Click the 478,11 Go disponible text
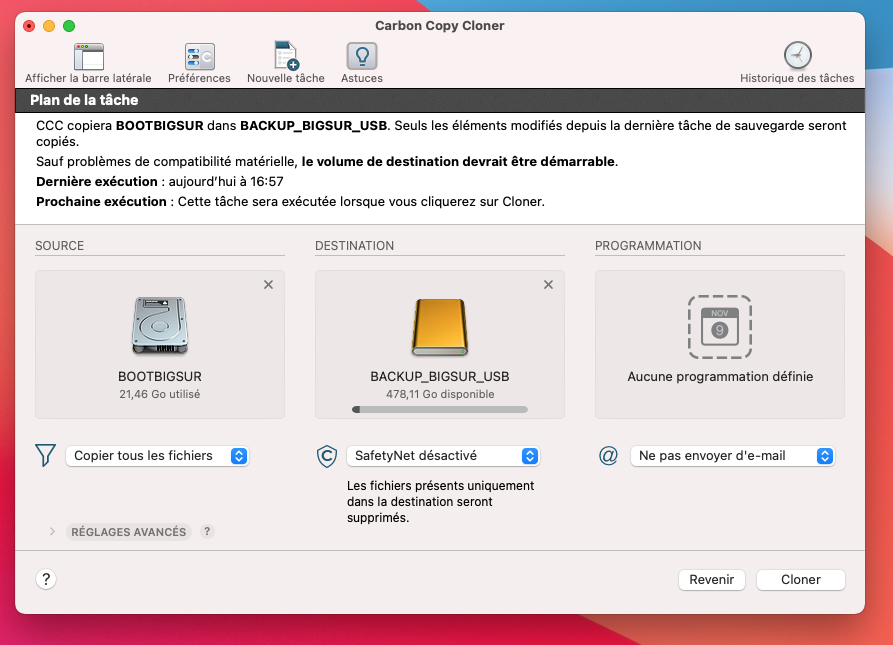The width and height of the screenshot is (893, 645). (440, 394)
